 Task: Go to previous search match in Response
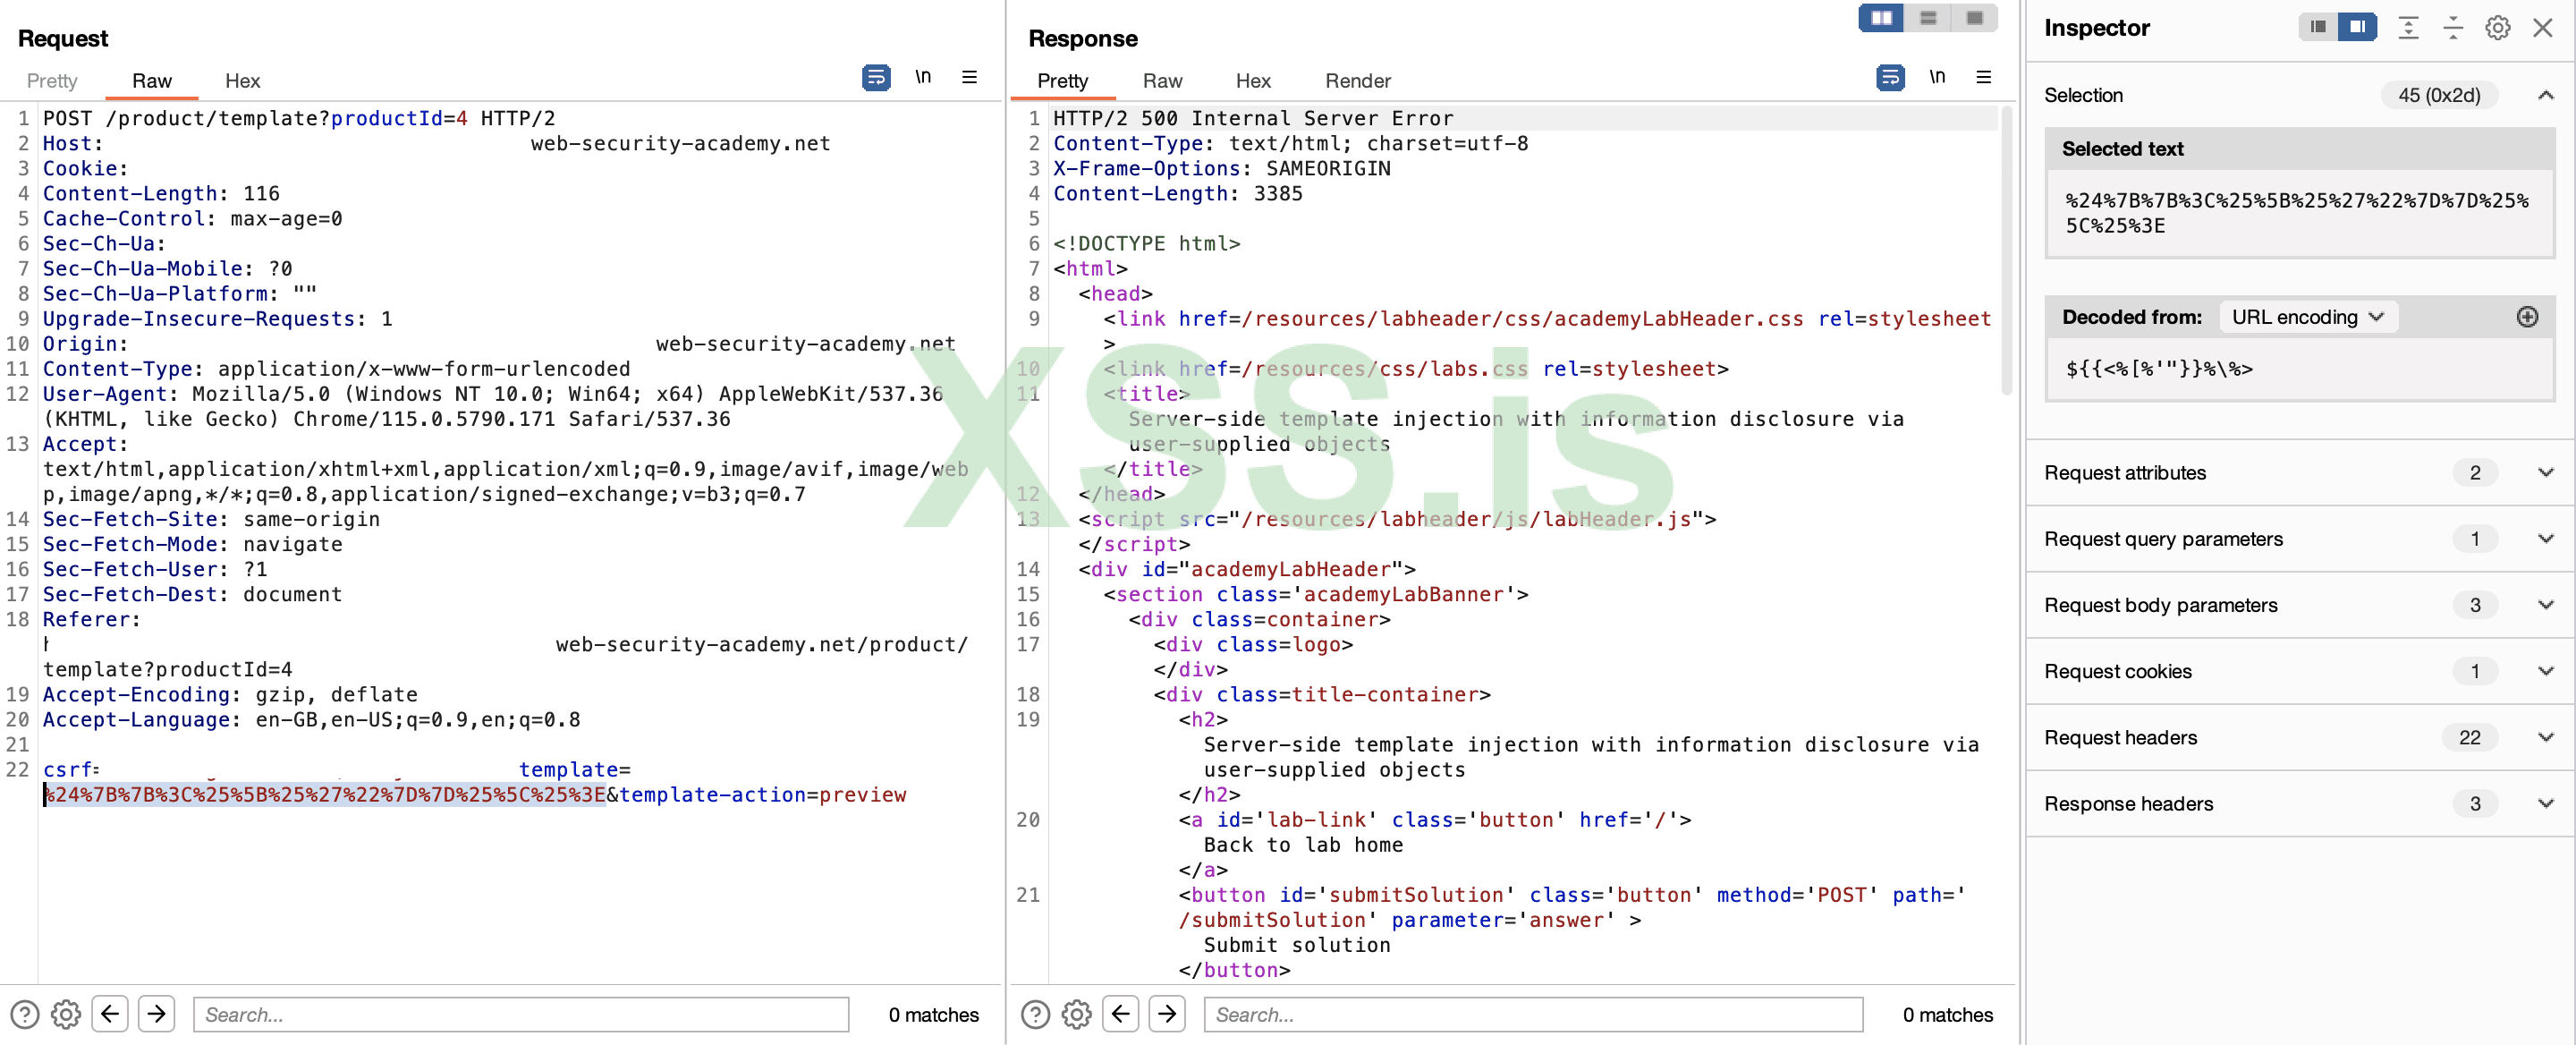(1120, 1014)
